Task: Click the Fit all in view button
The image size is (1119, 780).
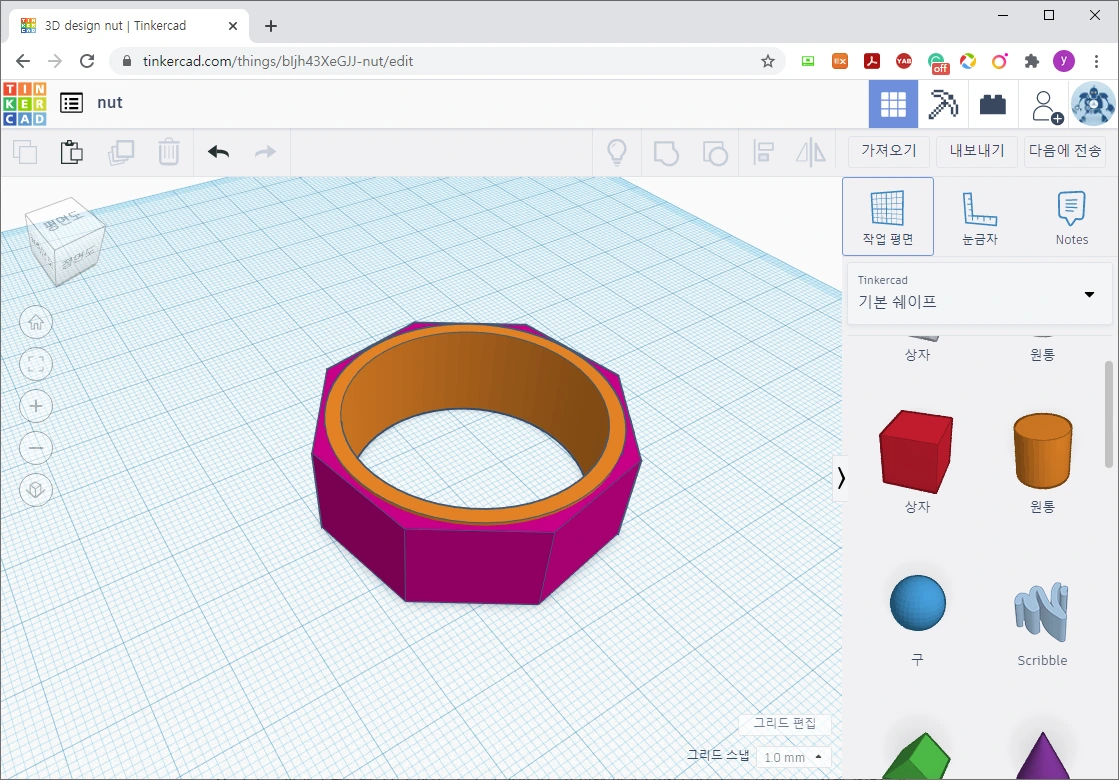Action: click(x=36, y=365)
